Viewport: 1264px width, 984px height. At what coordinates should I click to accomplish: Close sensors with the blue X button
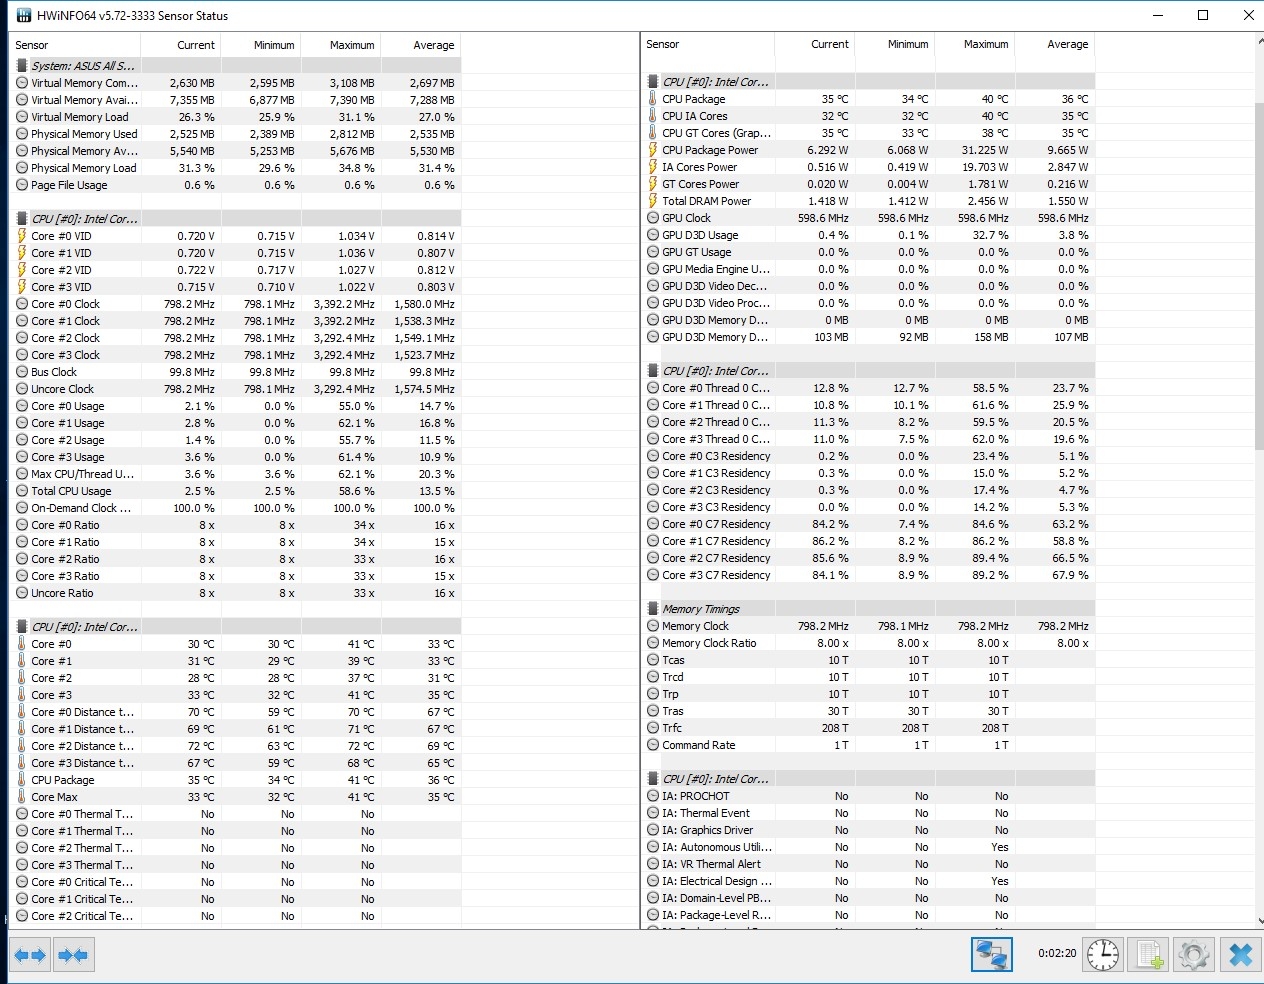coord(1240,954)
